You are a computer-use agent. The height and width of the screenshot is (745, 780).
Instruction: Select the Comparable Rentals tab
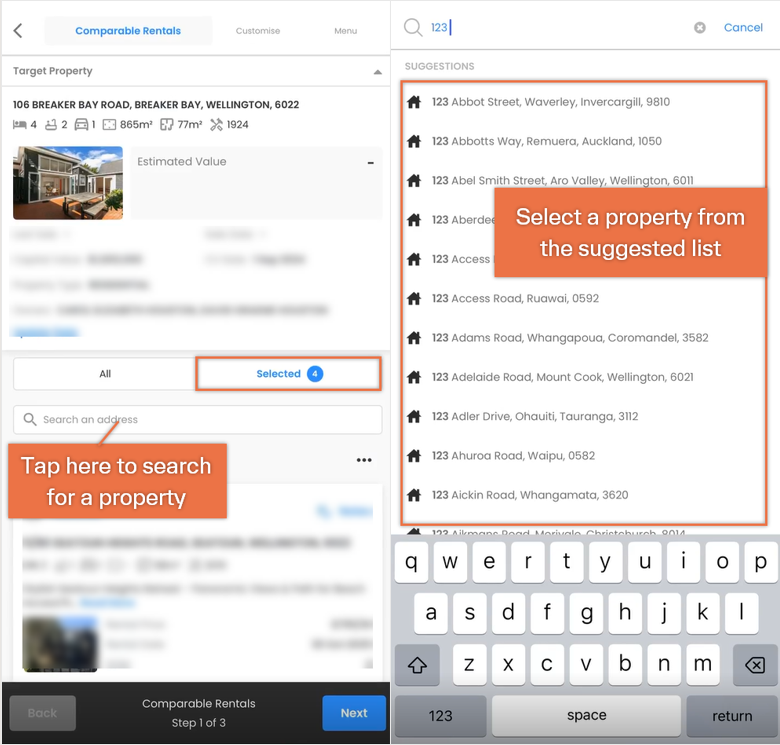(x=128, y=31)
